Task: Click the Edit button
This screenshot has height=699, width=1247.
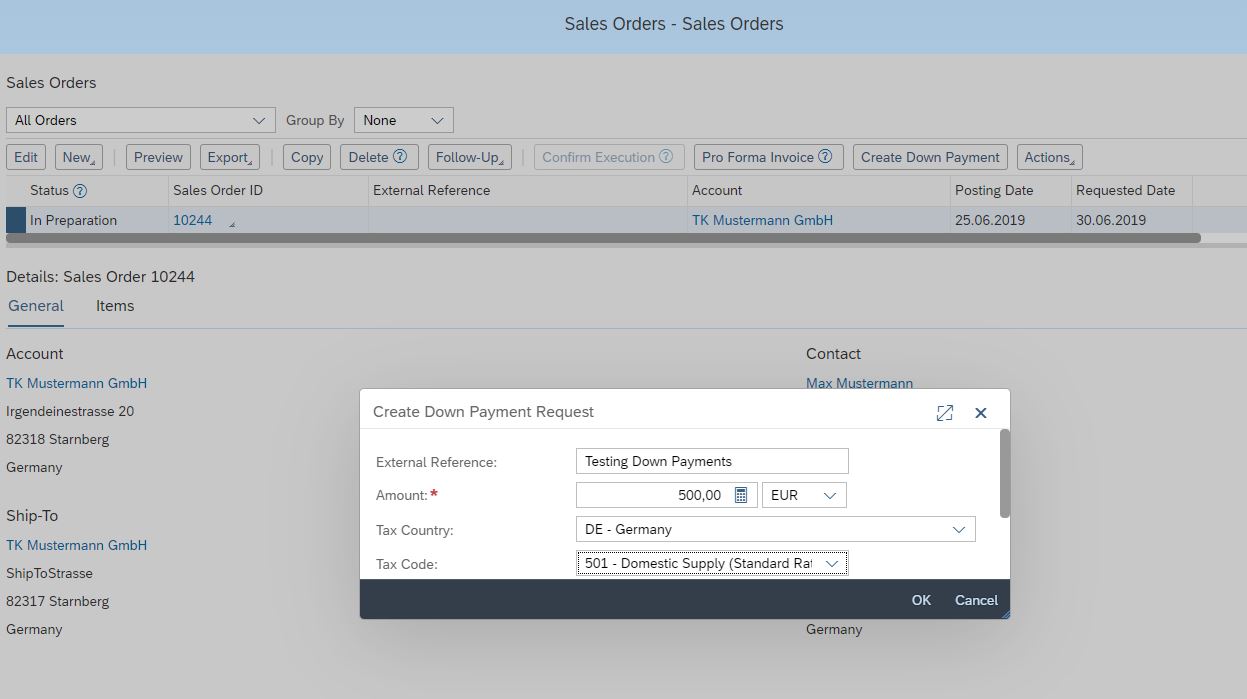Action: point(26,157)
